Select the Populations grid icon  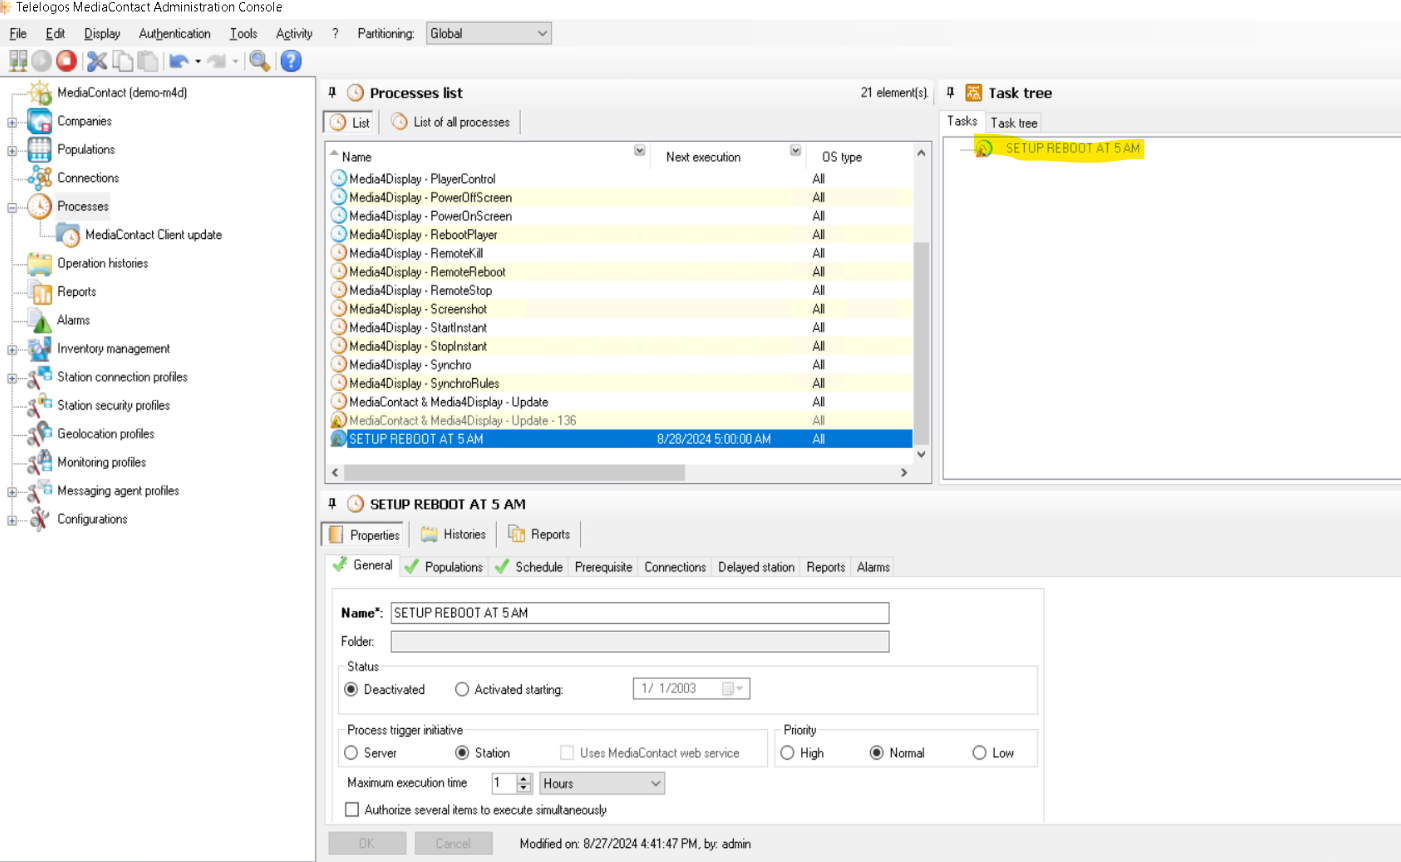(x=39, y=150)
